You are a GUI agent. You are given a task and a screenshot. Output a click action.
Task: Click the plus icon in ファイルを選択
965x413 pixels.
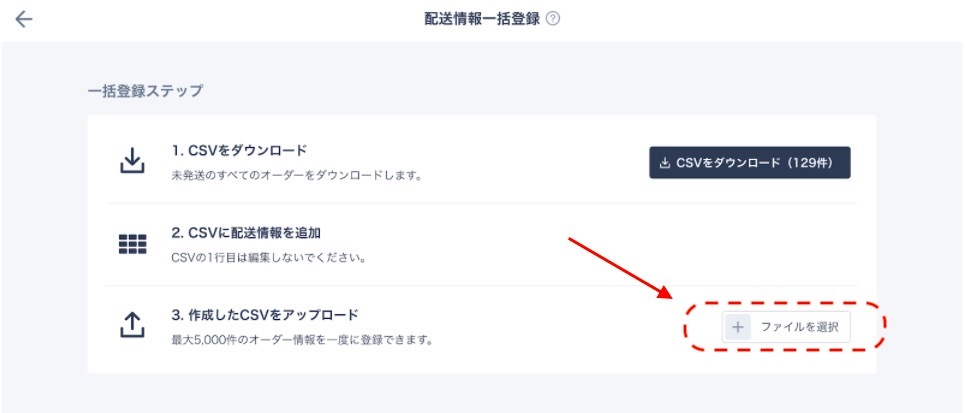738,327
